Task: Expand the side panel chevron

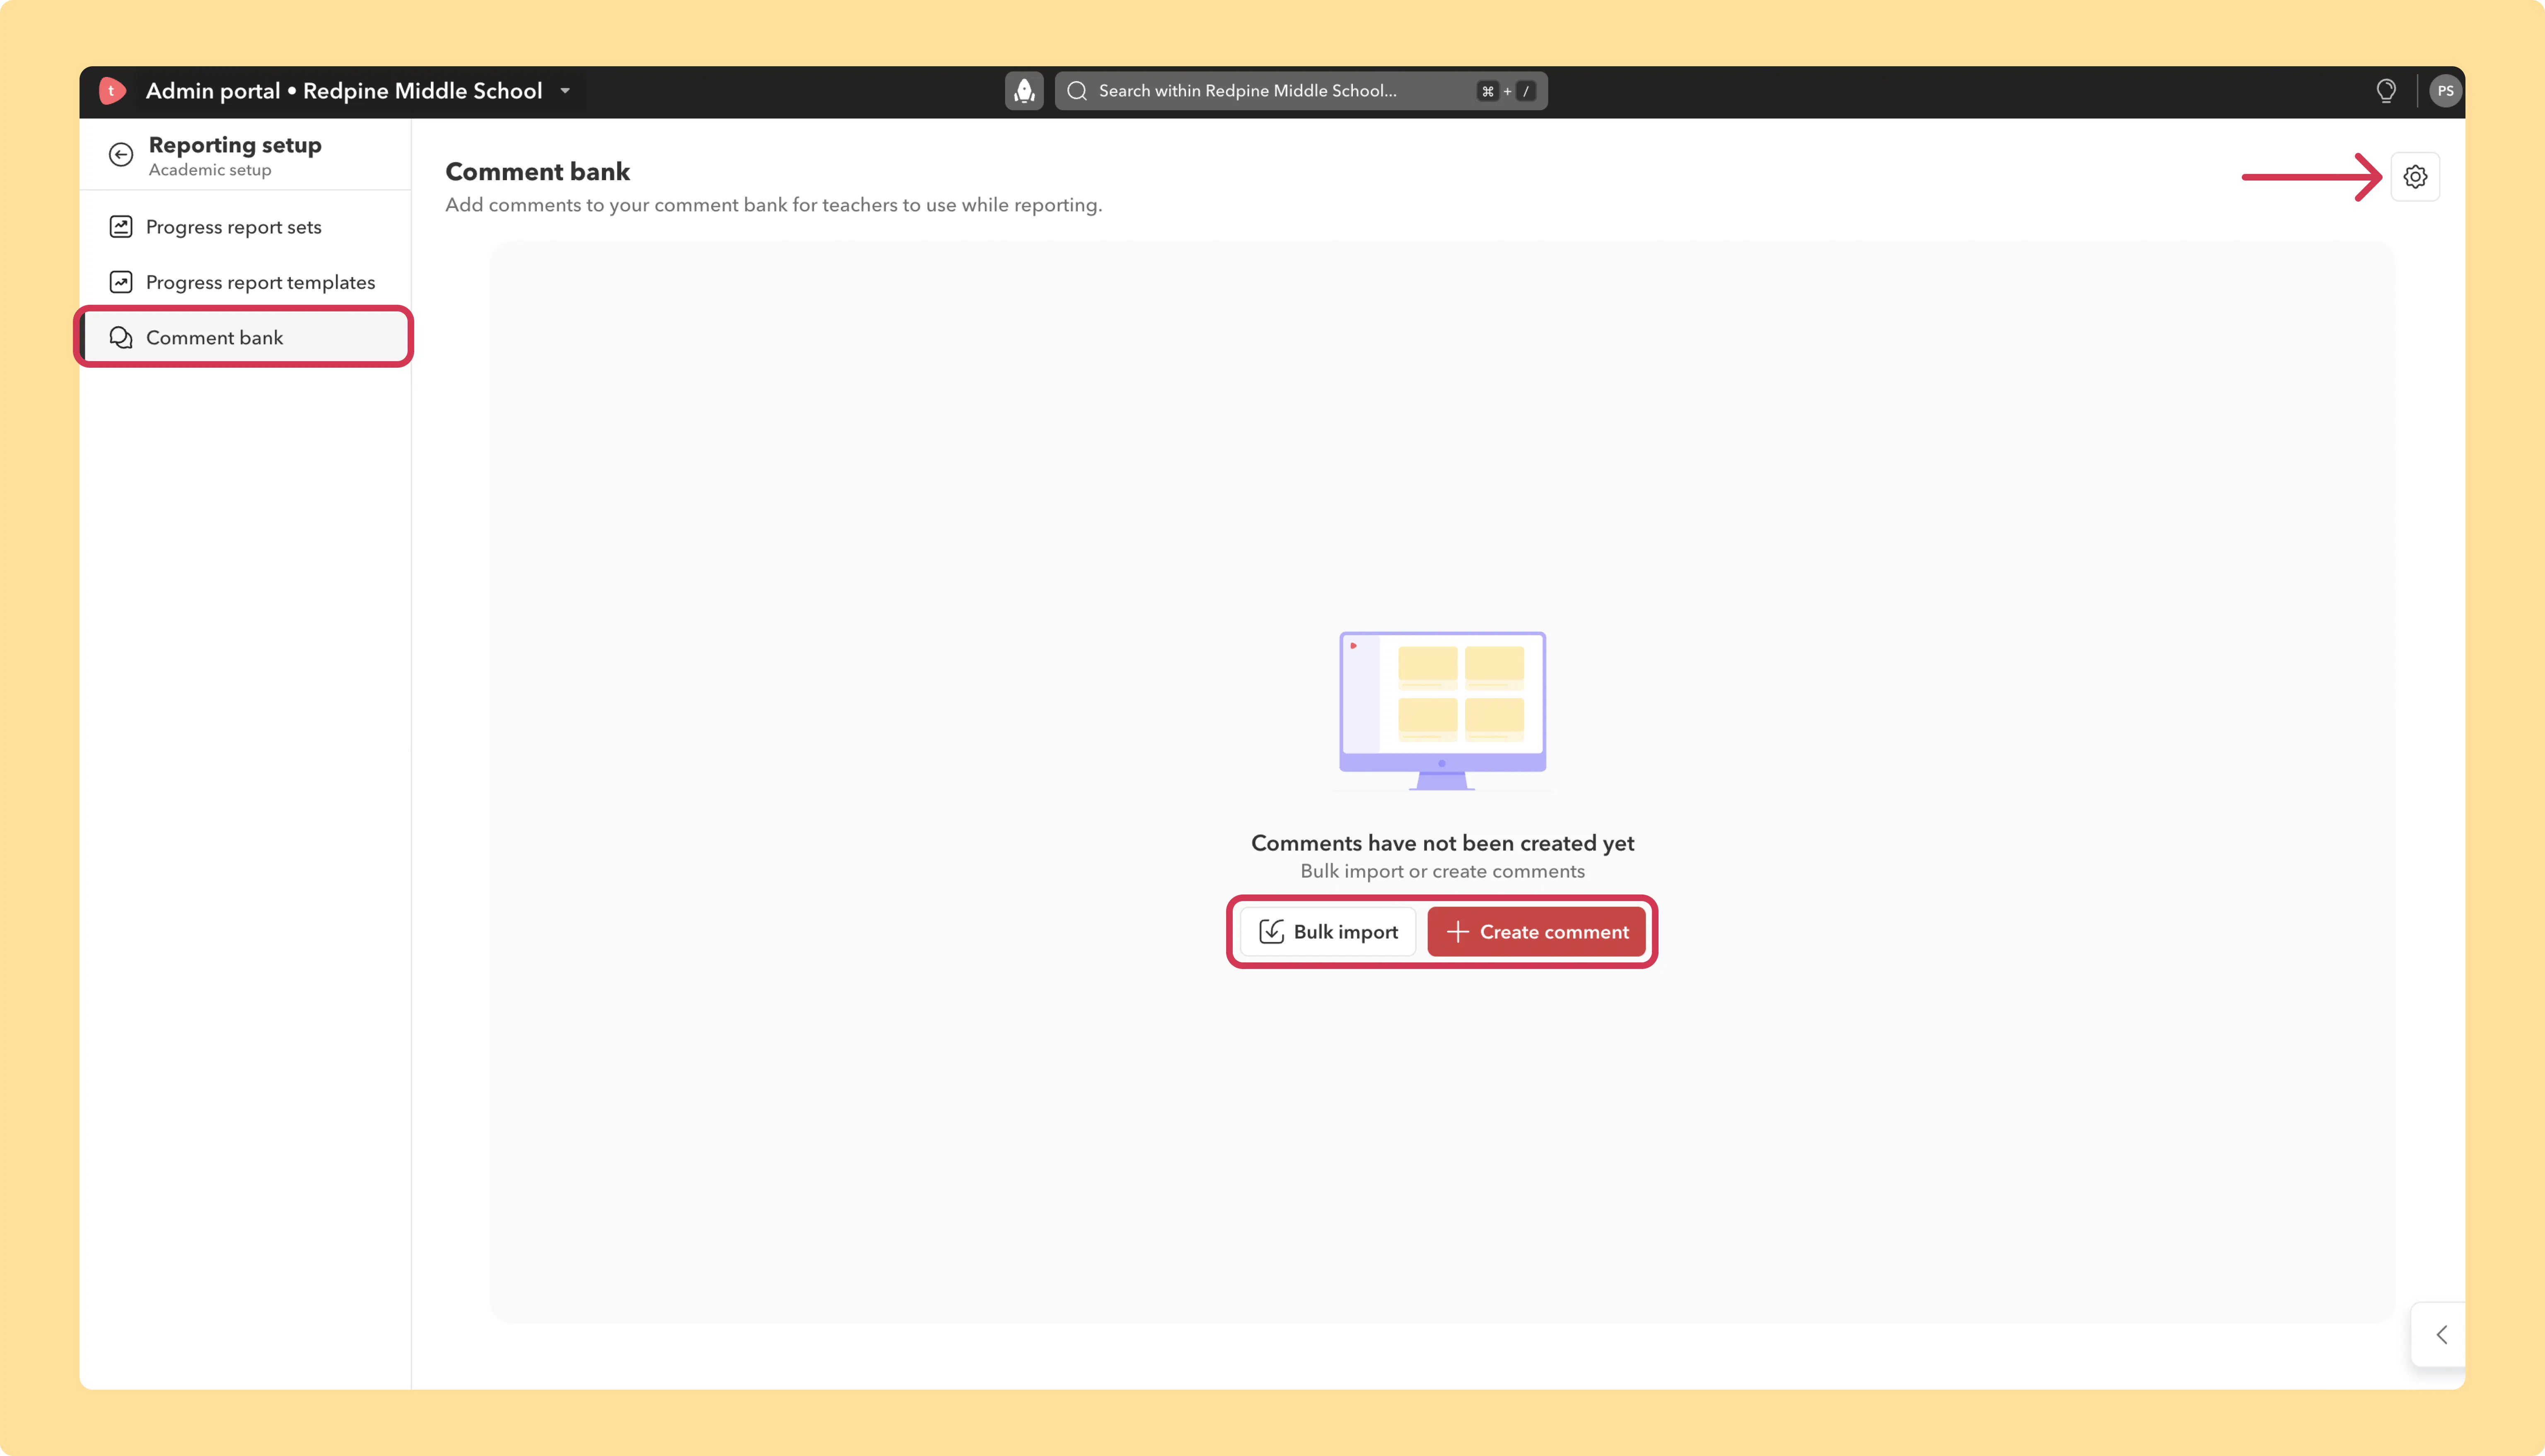Action: (x=2441, y=1335)
